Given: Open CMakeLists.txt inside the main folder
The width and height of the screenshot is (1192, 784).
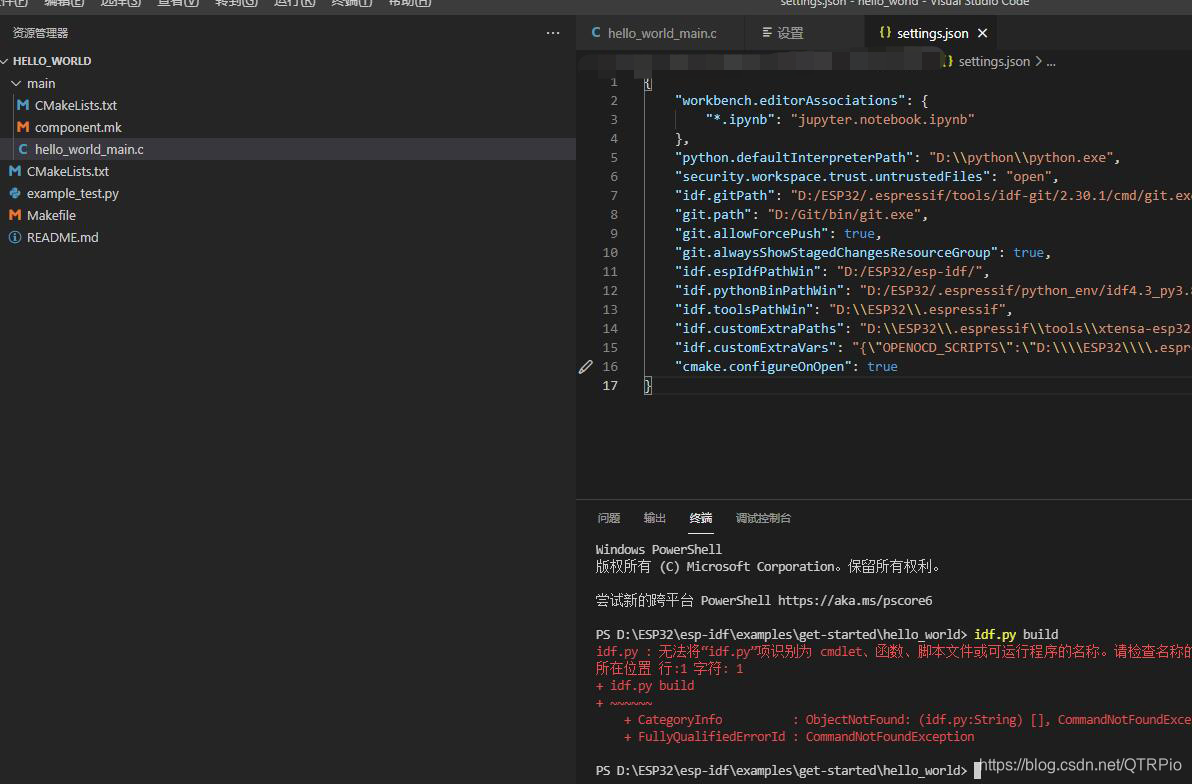Looking at the screenshot, I should click(x=75, y=105).
